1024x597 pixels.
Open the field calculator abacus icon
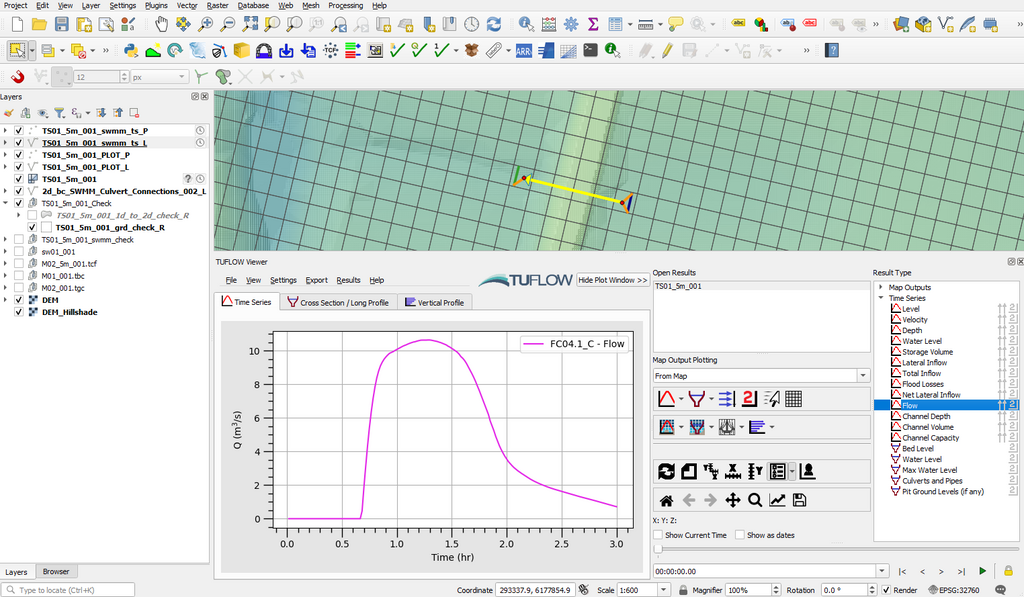point(548,23)
